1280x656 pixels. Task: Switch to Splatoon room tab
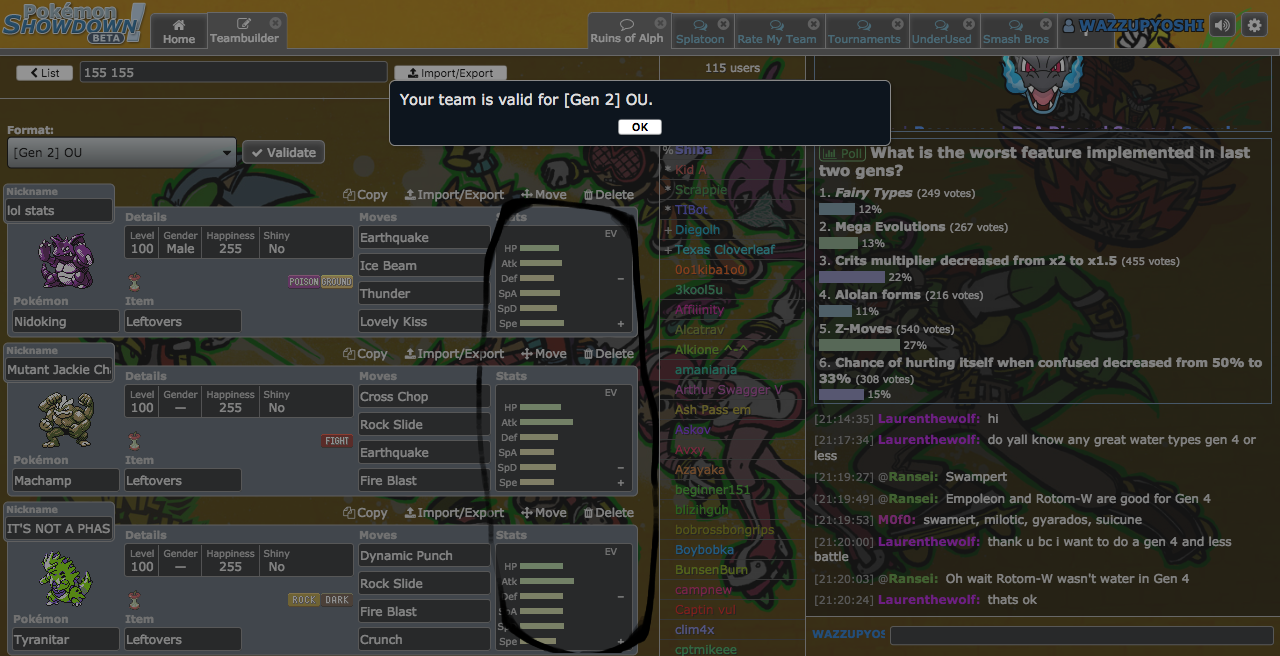700,32
